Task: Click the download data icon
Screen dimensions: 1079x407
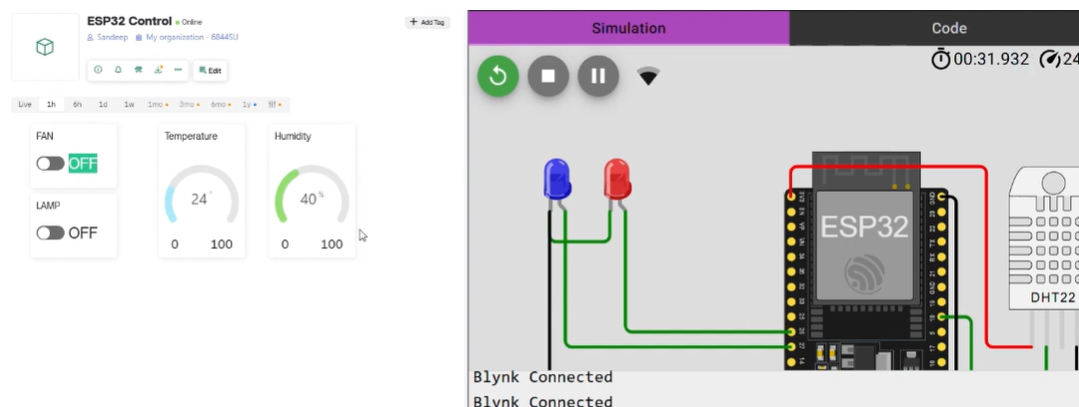Action: point(158,70)
